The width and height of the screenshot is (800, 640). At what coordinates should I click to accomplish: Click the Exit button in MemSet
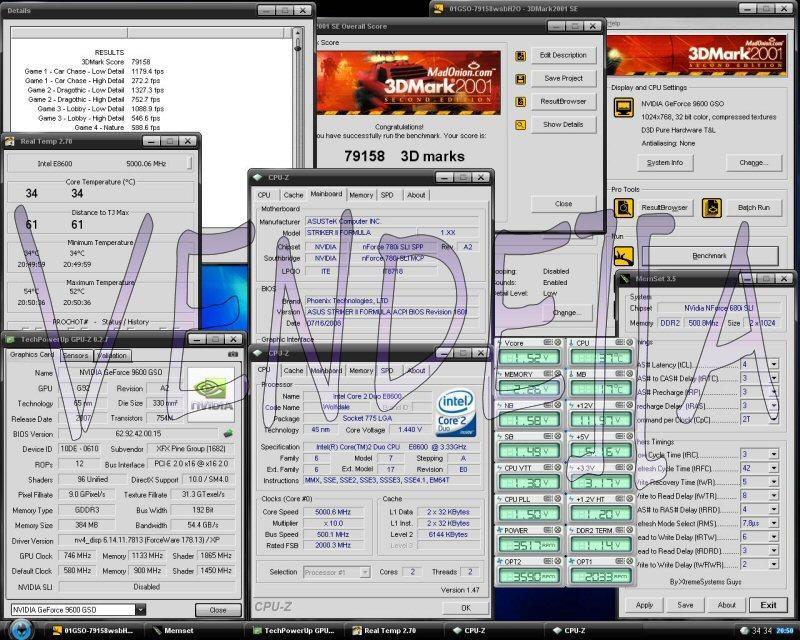coord(768,605)
